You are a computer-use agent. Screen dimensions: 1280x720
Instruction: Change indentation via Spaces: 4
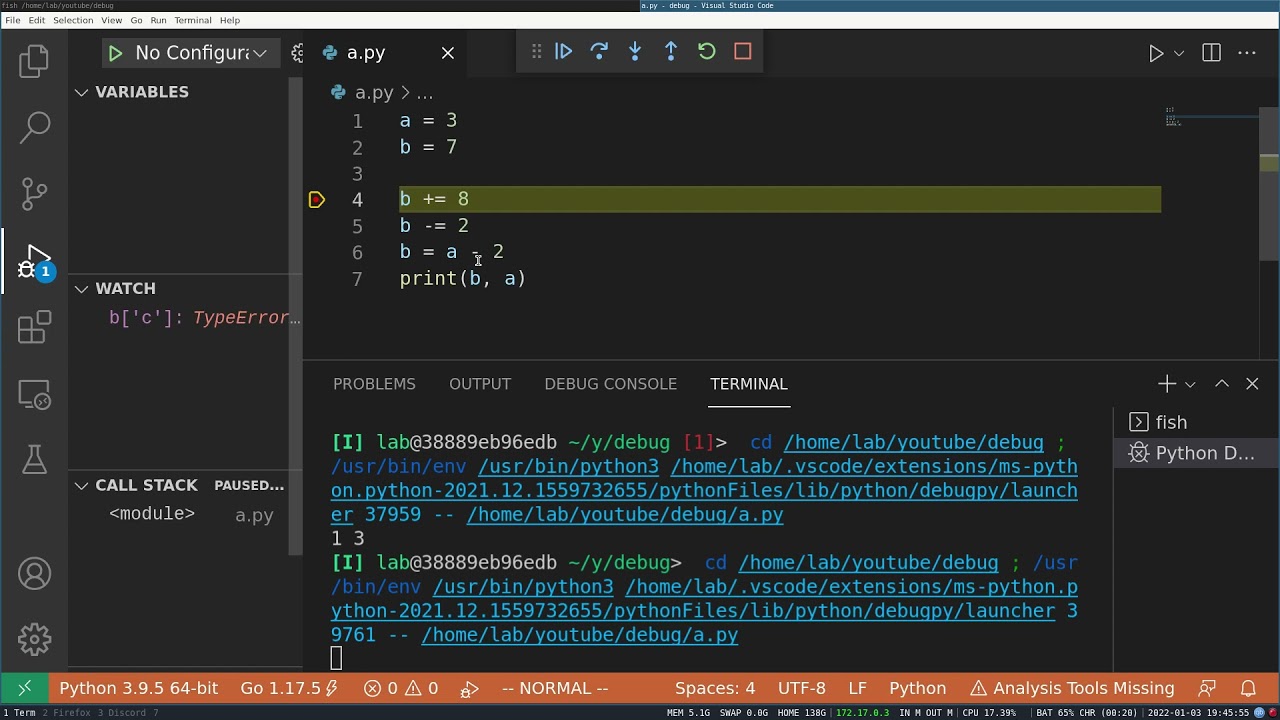[715, 688]
